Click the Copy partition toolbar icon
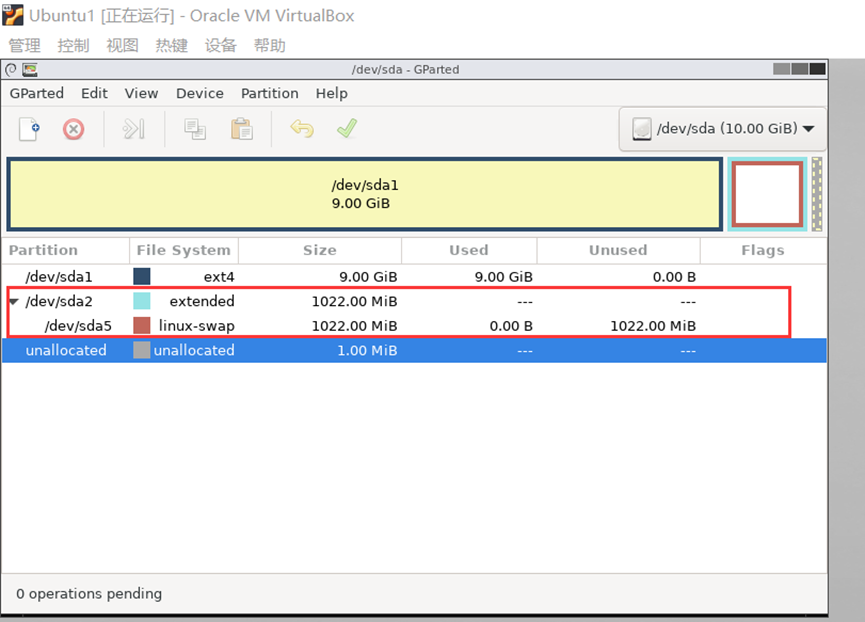Image resolution: width=865 pixels, height=622 pixels. pyautogui.click(x=195, y=130)
